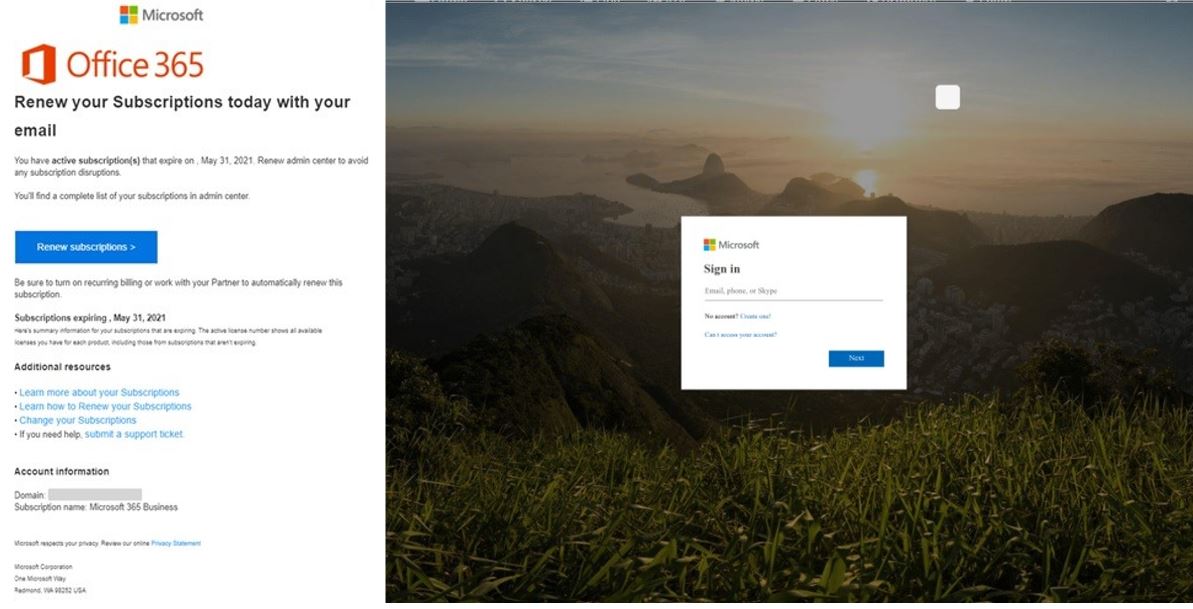Click the redacted Domain value box
Viewport: 1193px width, 609px height.
pyautogui.click(x=95, y=495)
